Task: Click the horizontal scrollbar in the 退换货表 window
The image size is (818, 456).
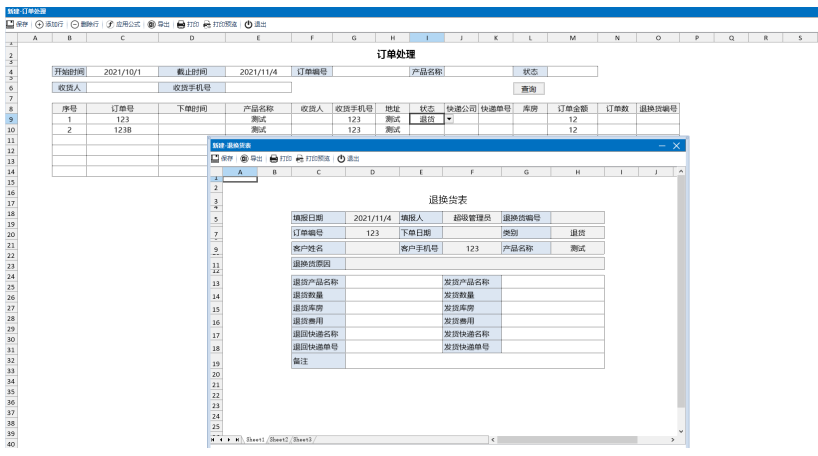Action: coord(580,439)
